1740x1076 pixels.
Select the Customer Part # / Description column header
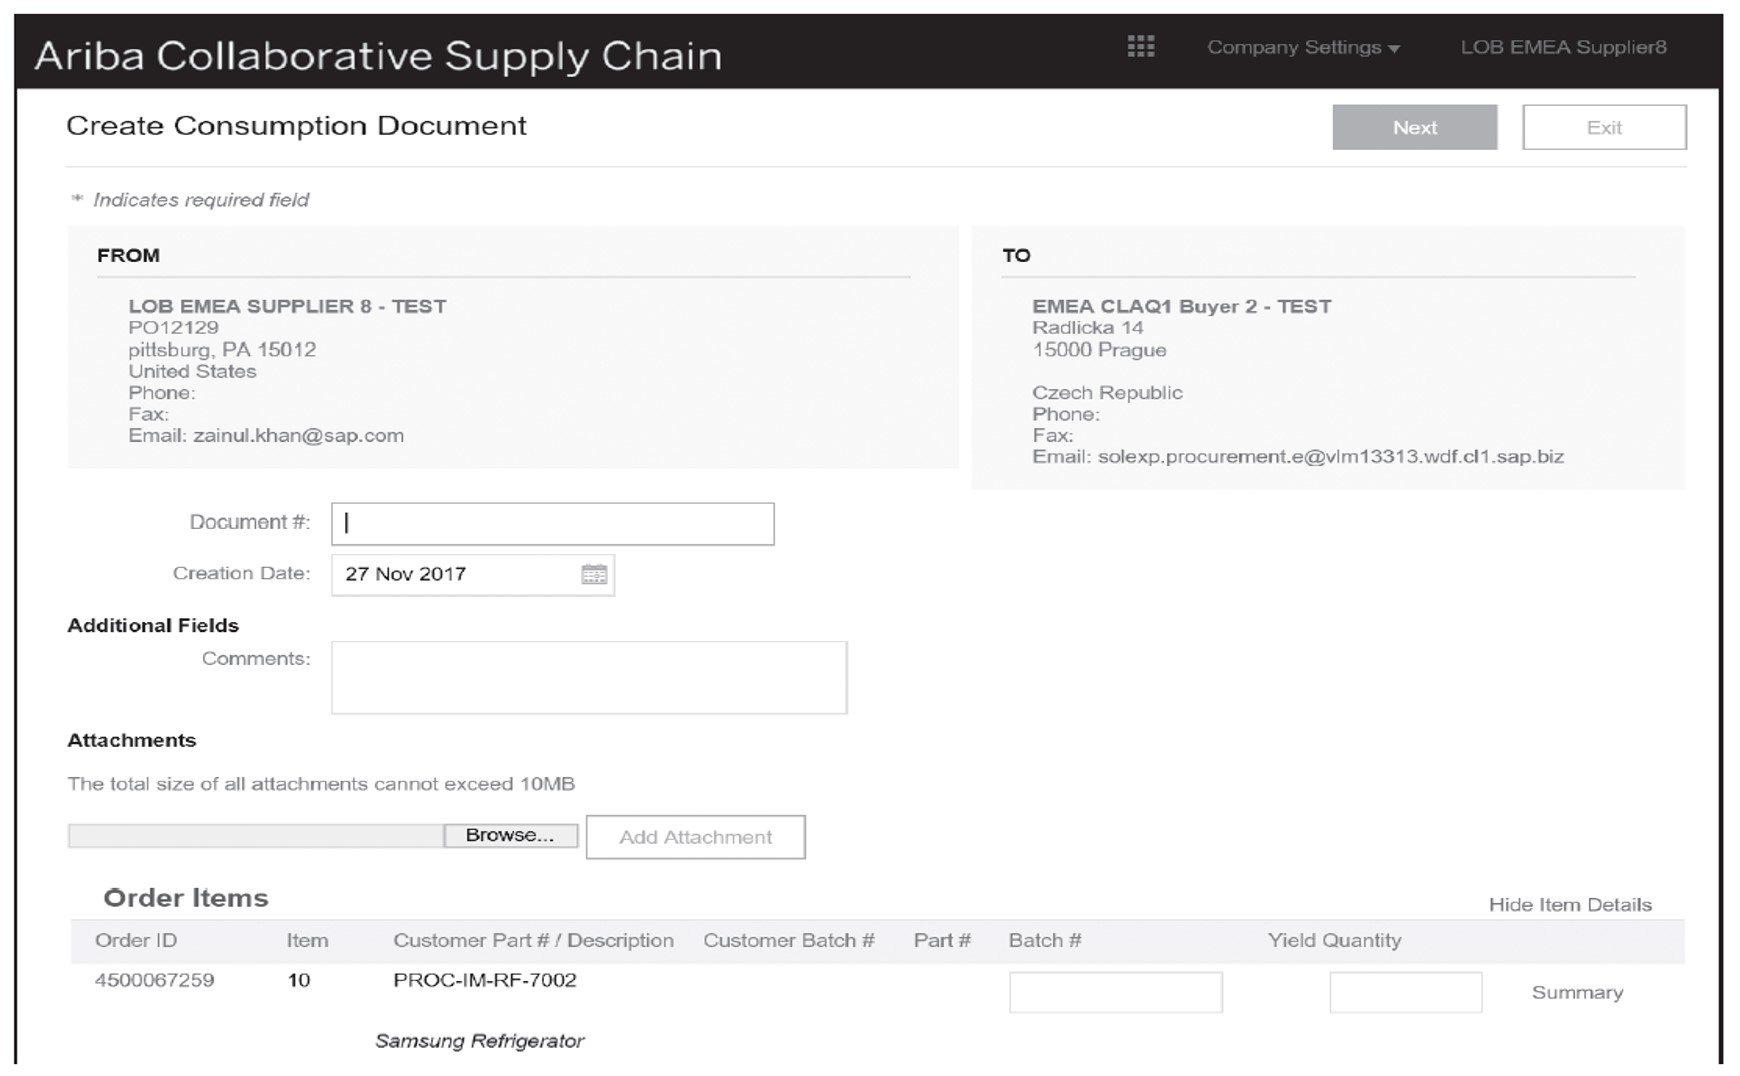click(534, 940)
